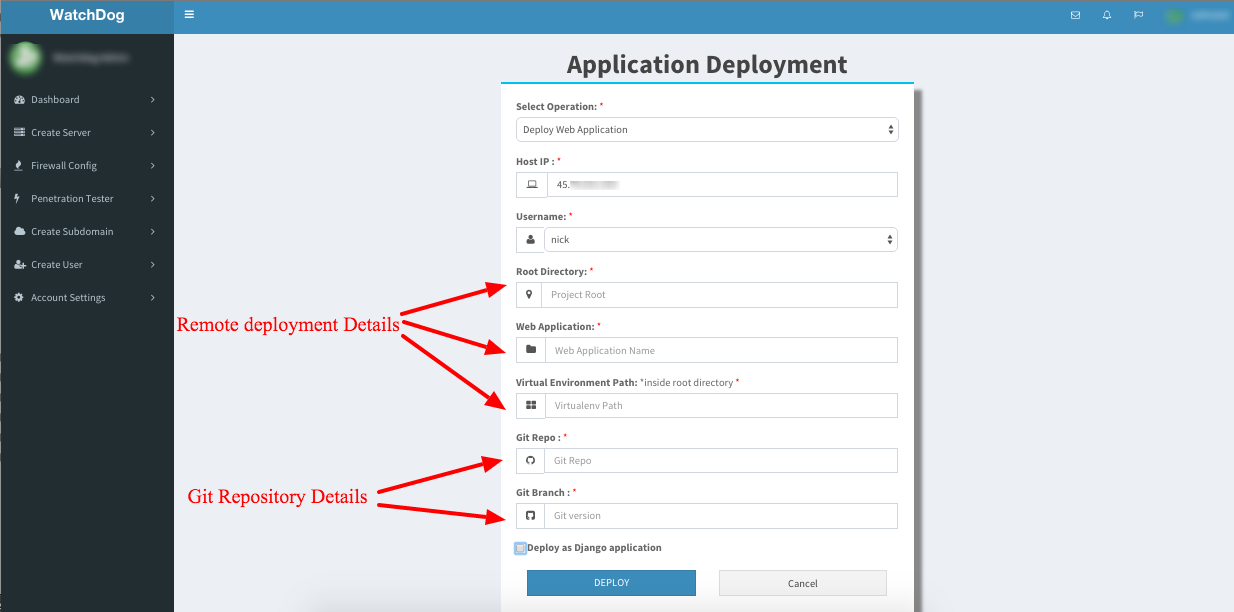Click the GitHub icon beside Git Repo
The image size is (1234, 612).
coord(531,460)
